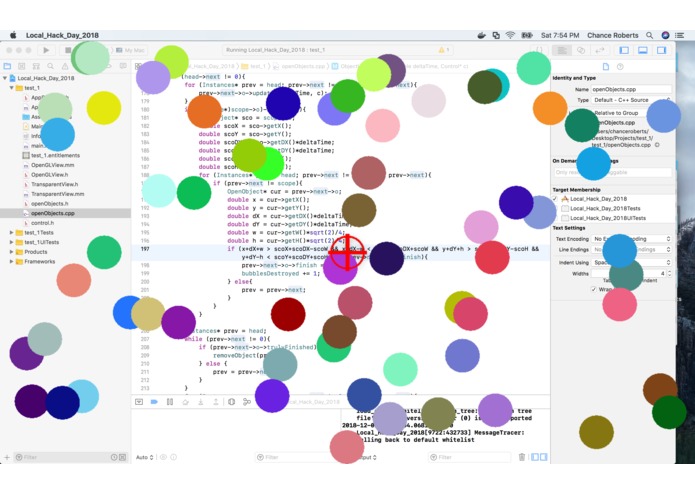
Task: Hide the Navigator panel
Action: [x=624, y=50]
